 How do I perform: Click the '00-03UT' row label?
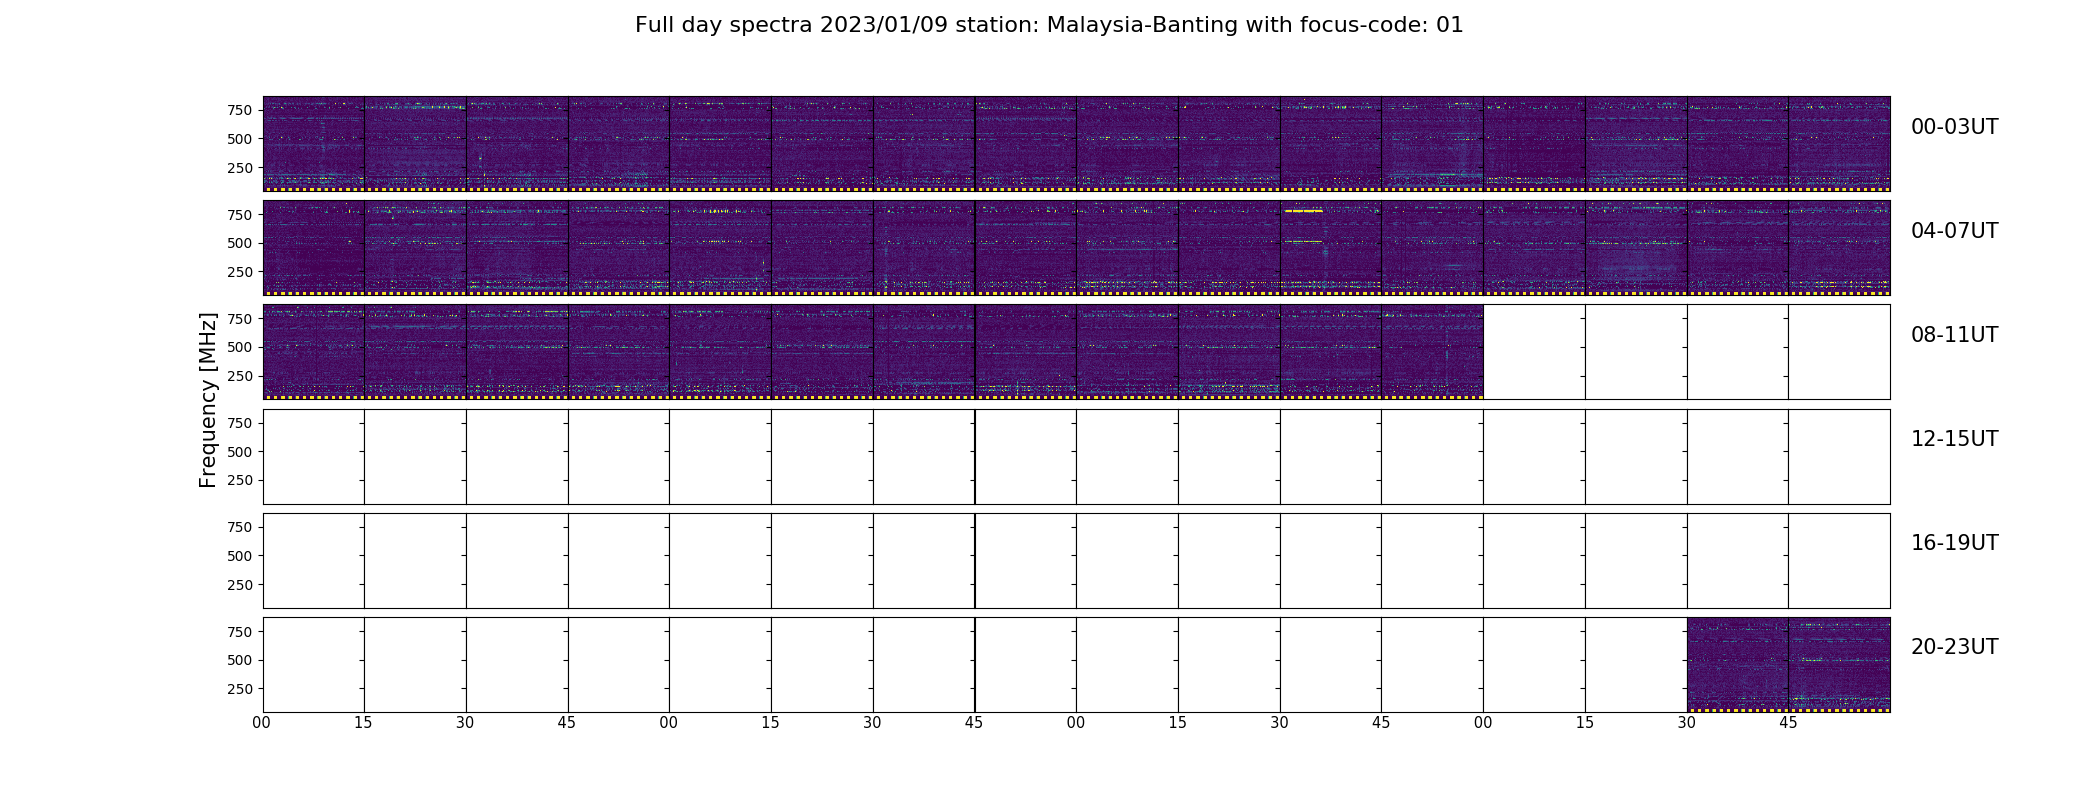tap(1954, 127)
